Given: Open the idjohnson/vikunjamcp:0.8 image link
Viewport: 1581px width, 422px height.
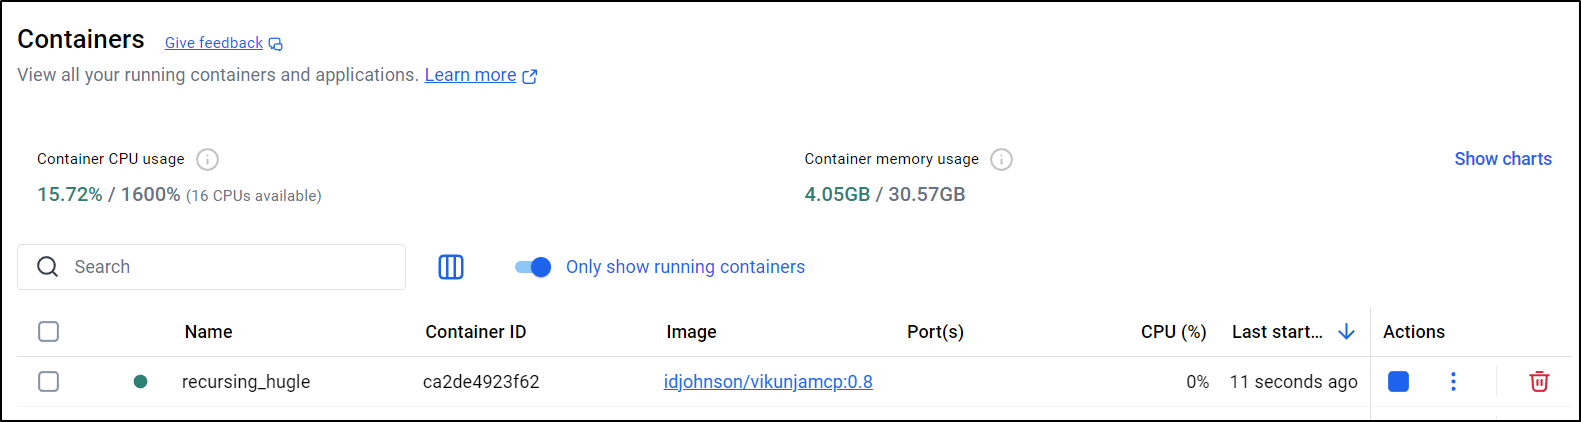Looking at the screenshot, I should pyautogui.click(x=768, y=382).
